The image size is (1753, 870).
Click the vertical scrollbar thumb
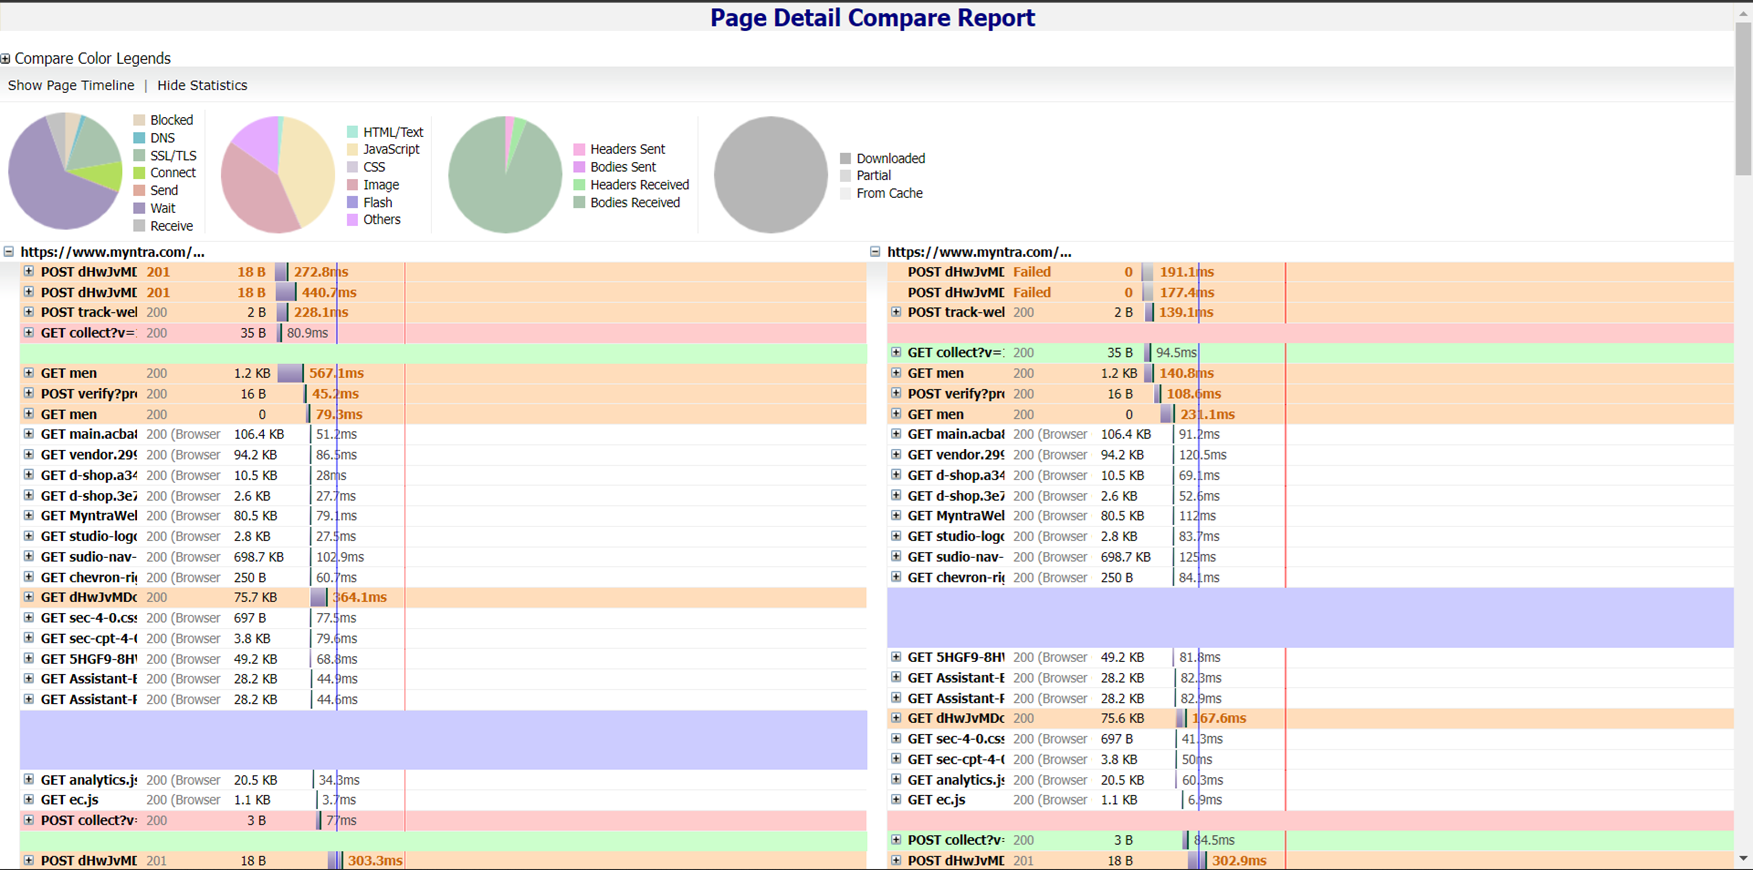point(1743,100)
